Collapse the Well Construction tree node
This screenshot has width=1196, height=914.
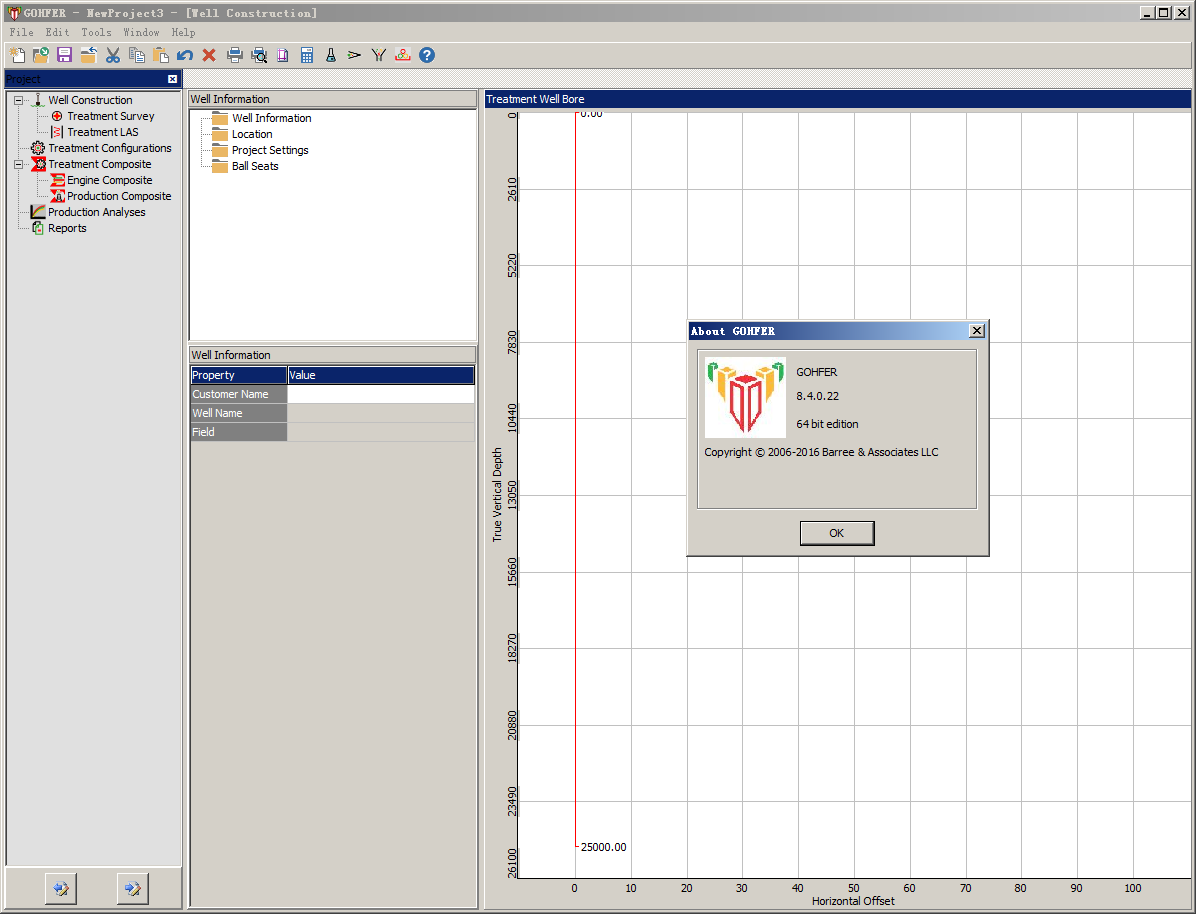tap(18, 100)
